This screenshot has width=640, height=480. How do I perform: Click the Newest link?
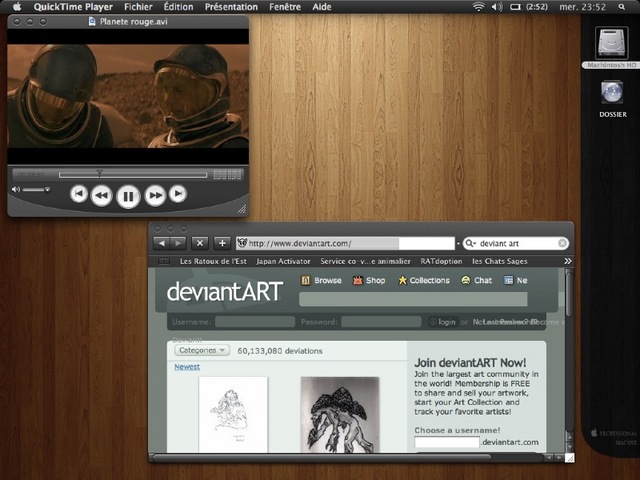[x=187, y=367]
